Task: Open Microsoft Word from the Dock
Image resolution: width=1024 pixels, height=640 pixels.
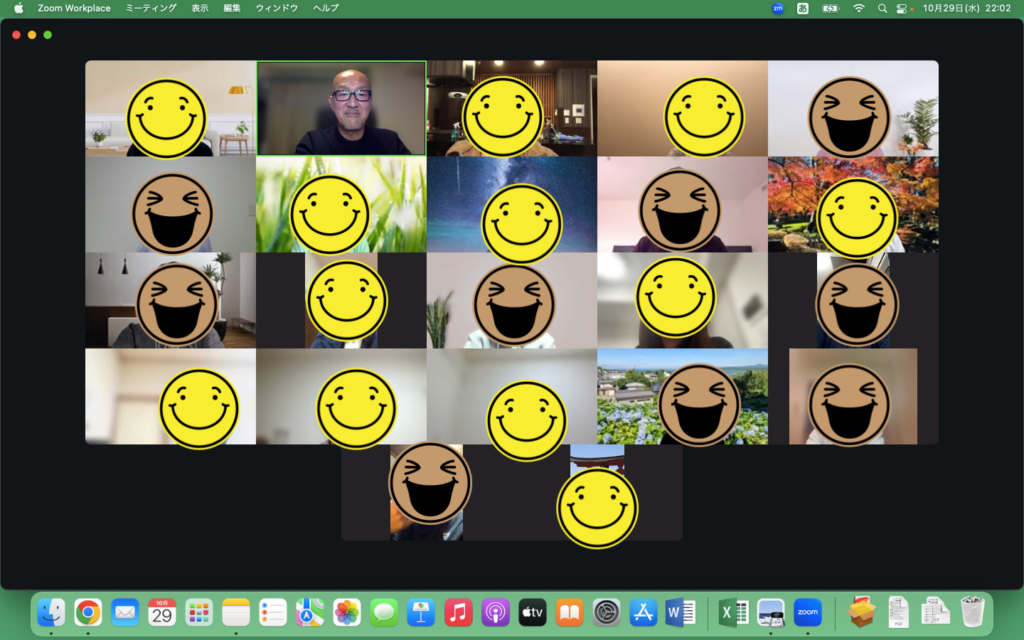Action: pyautogui.click(x=680, y=612)
